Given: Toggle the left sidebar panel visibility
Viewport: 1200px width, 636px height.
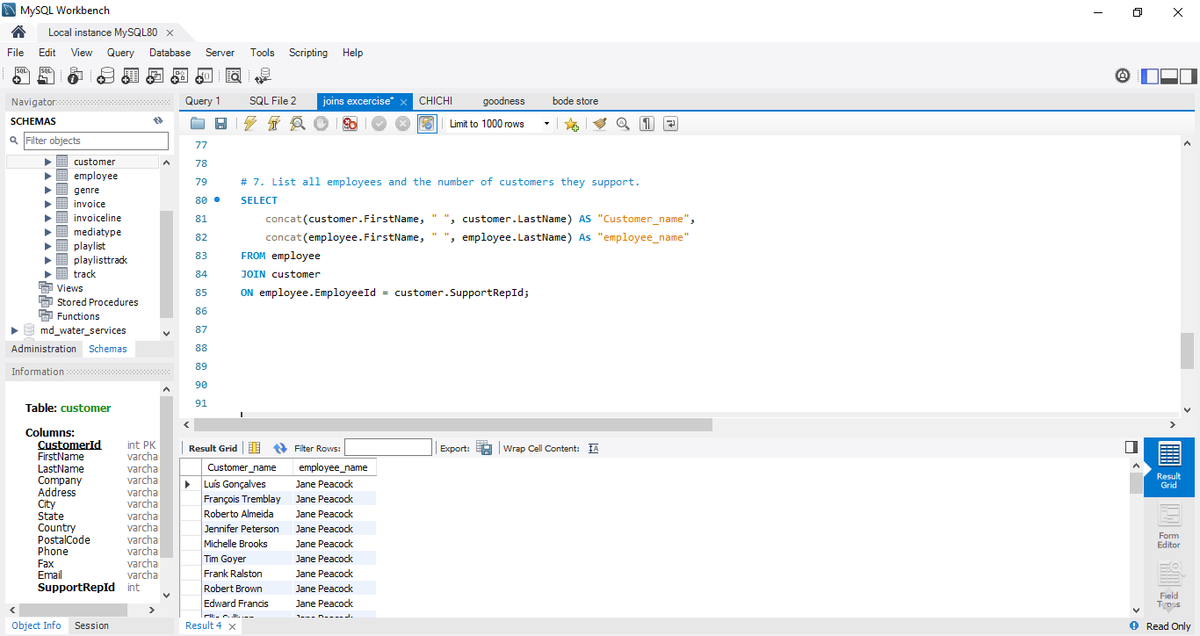Looking at the screenshot, I should (1150, 75).
